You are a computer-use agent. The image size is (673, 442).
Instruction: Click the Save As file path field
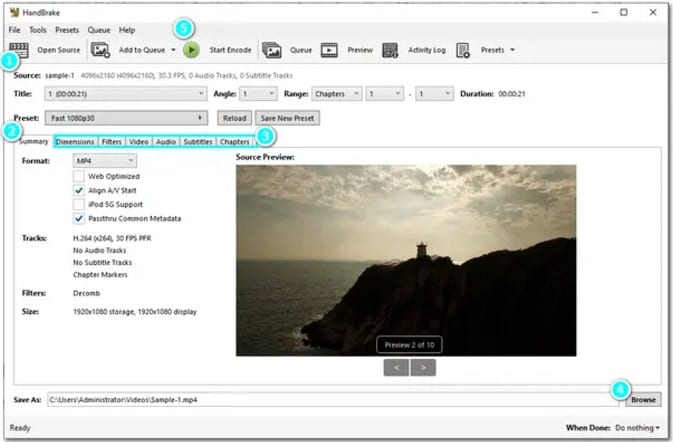pos(333,400)
